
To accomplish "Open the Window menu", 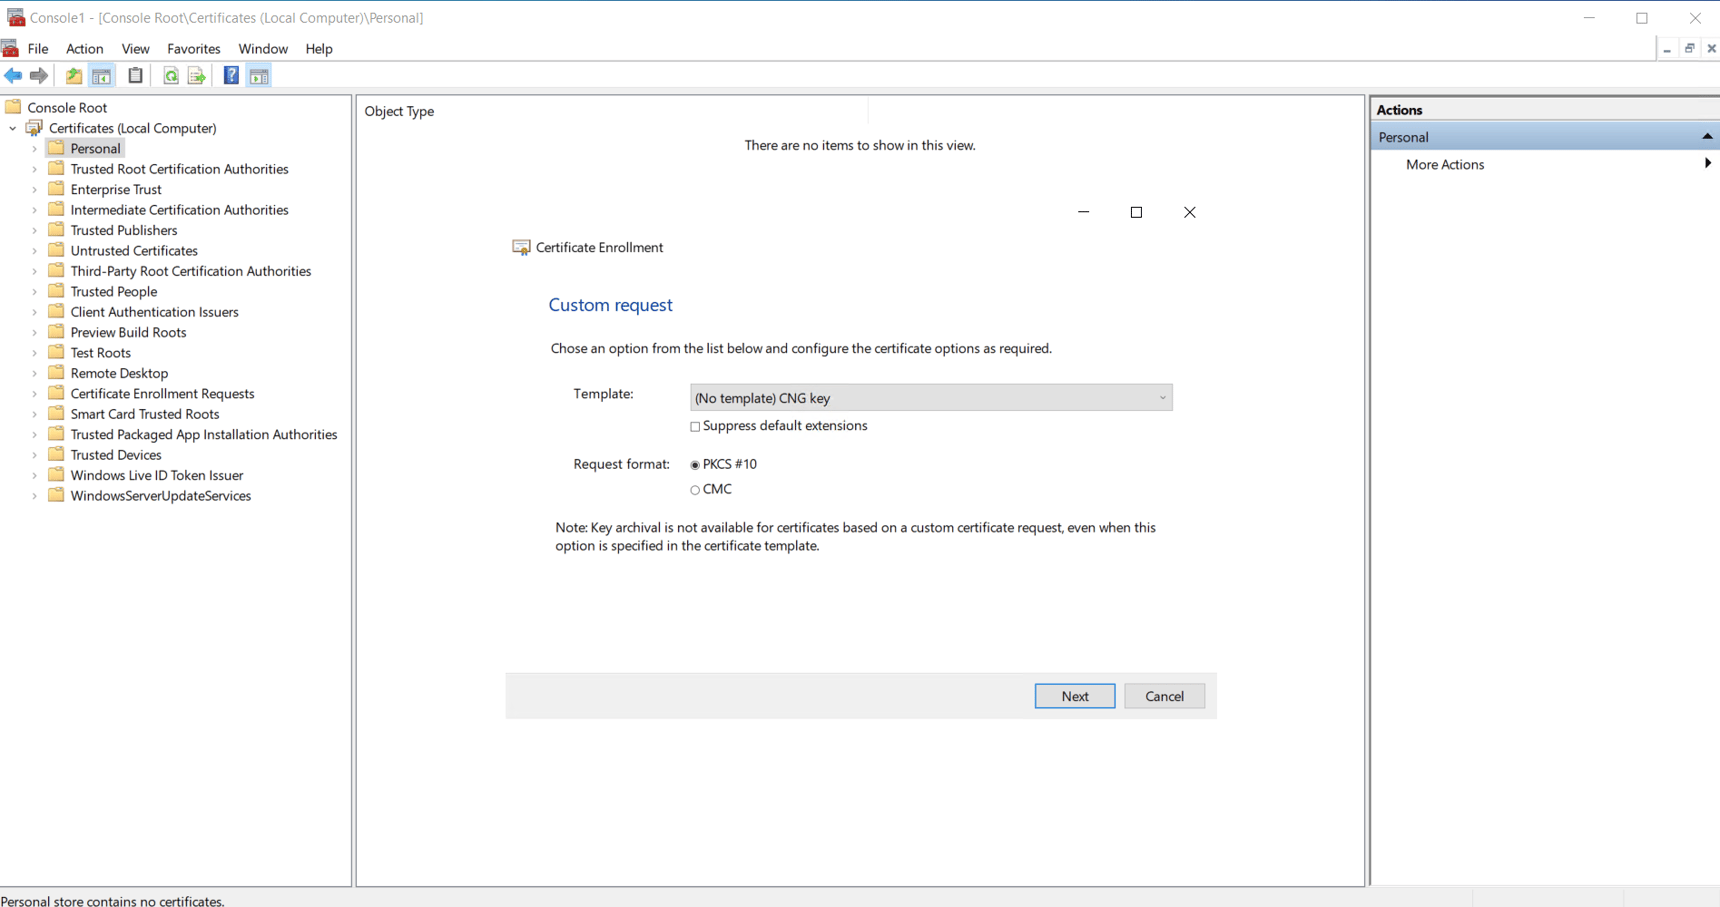I will click(263, 48).
